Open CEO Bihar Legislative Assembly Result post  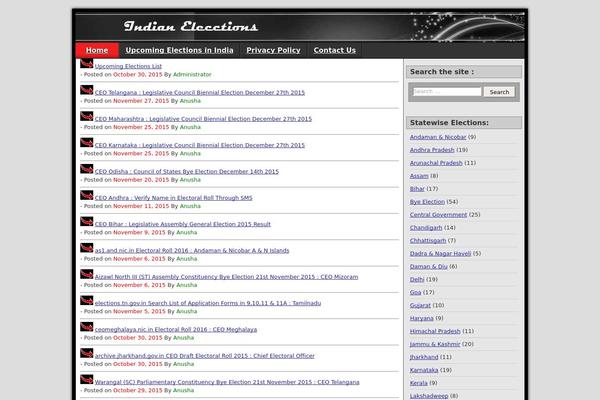pos(183,224)
